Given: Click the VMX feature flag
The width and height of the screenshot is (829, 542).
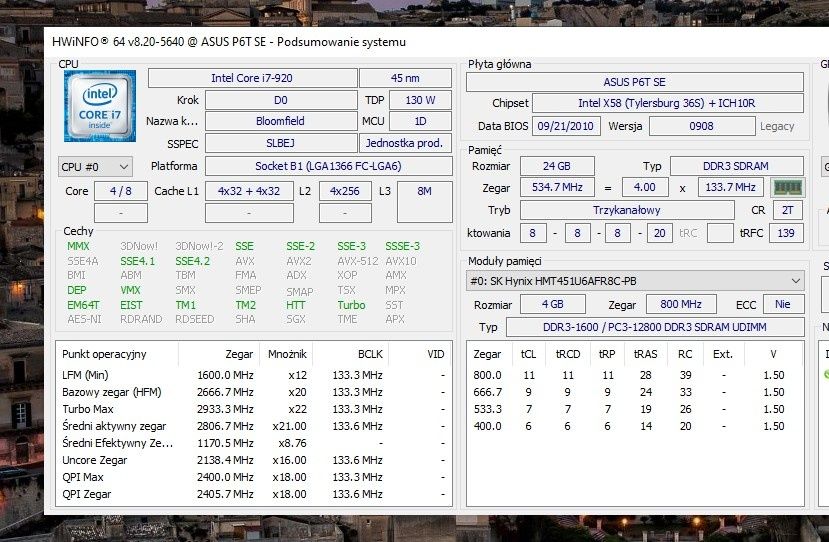Looking at the screenshot, I should click(x=131, y=290).
